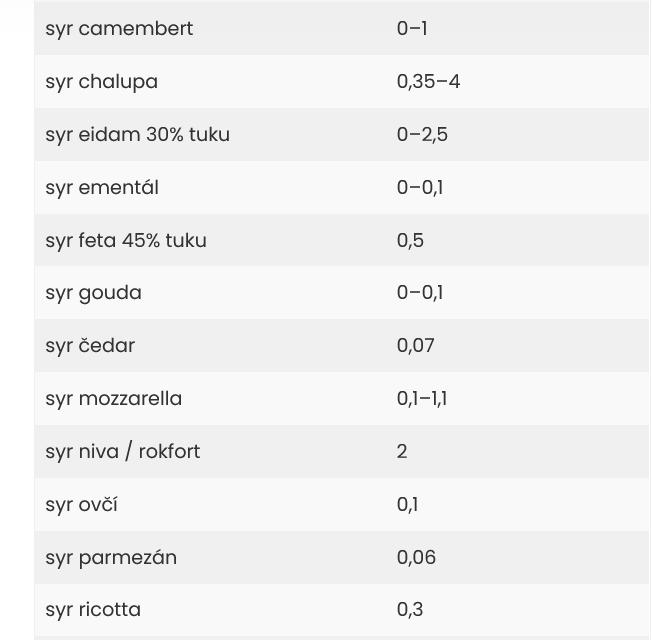Click the value 2 for niva / rokfort
This screenshot has width=652, height=640.
point(402,452)
